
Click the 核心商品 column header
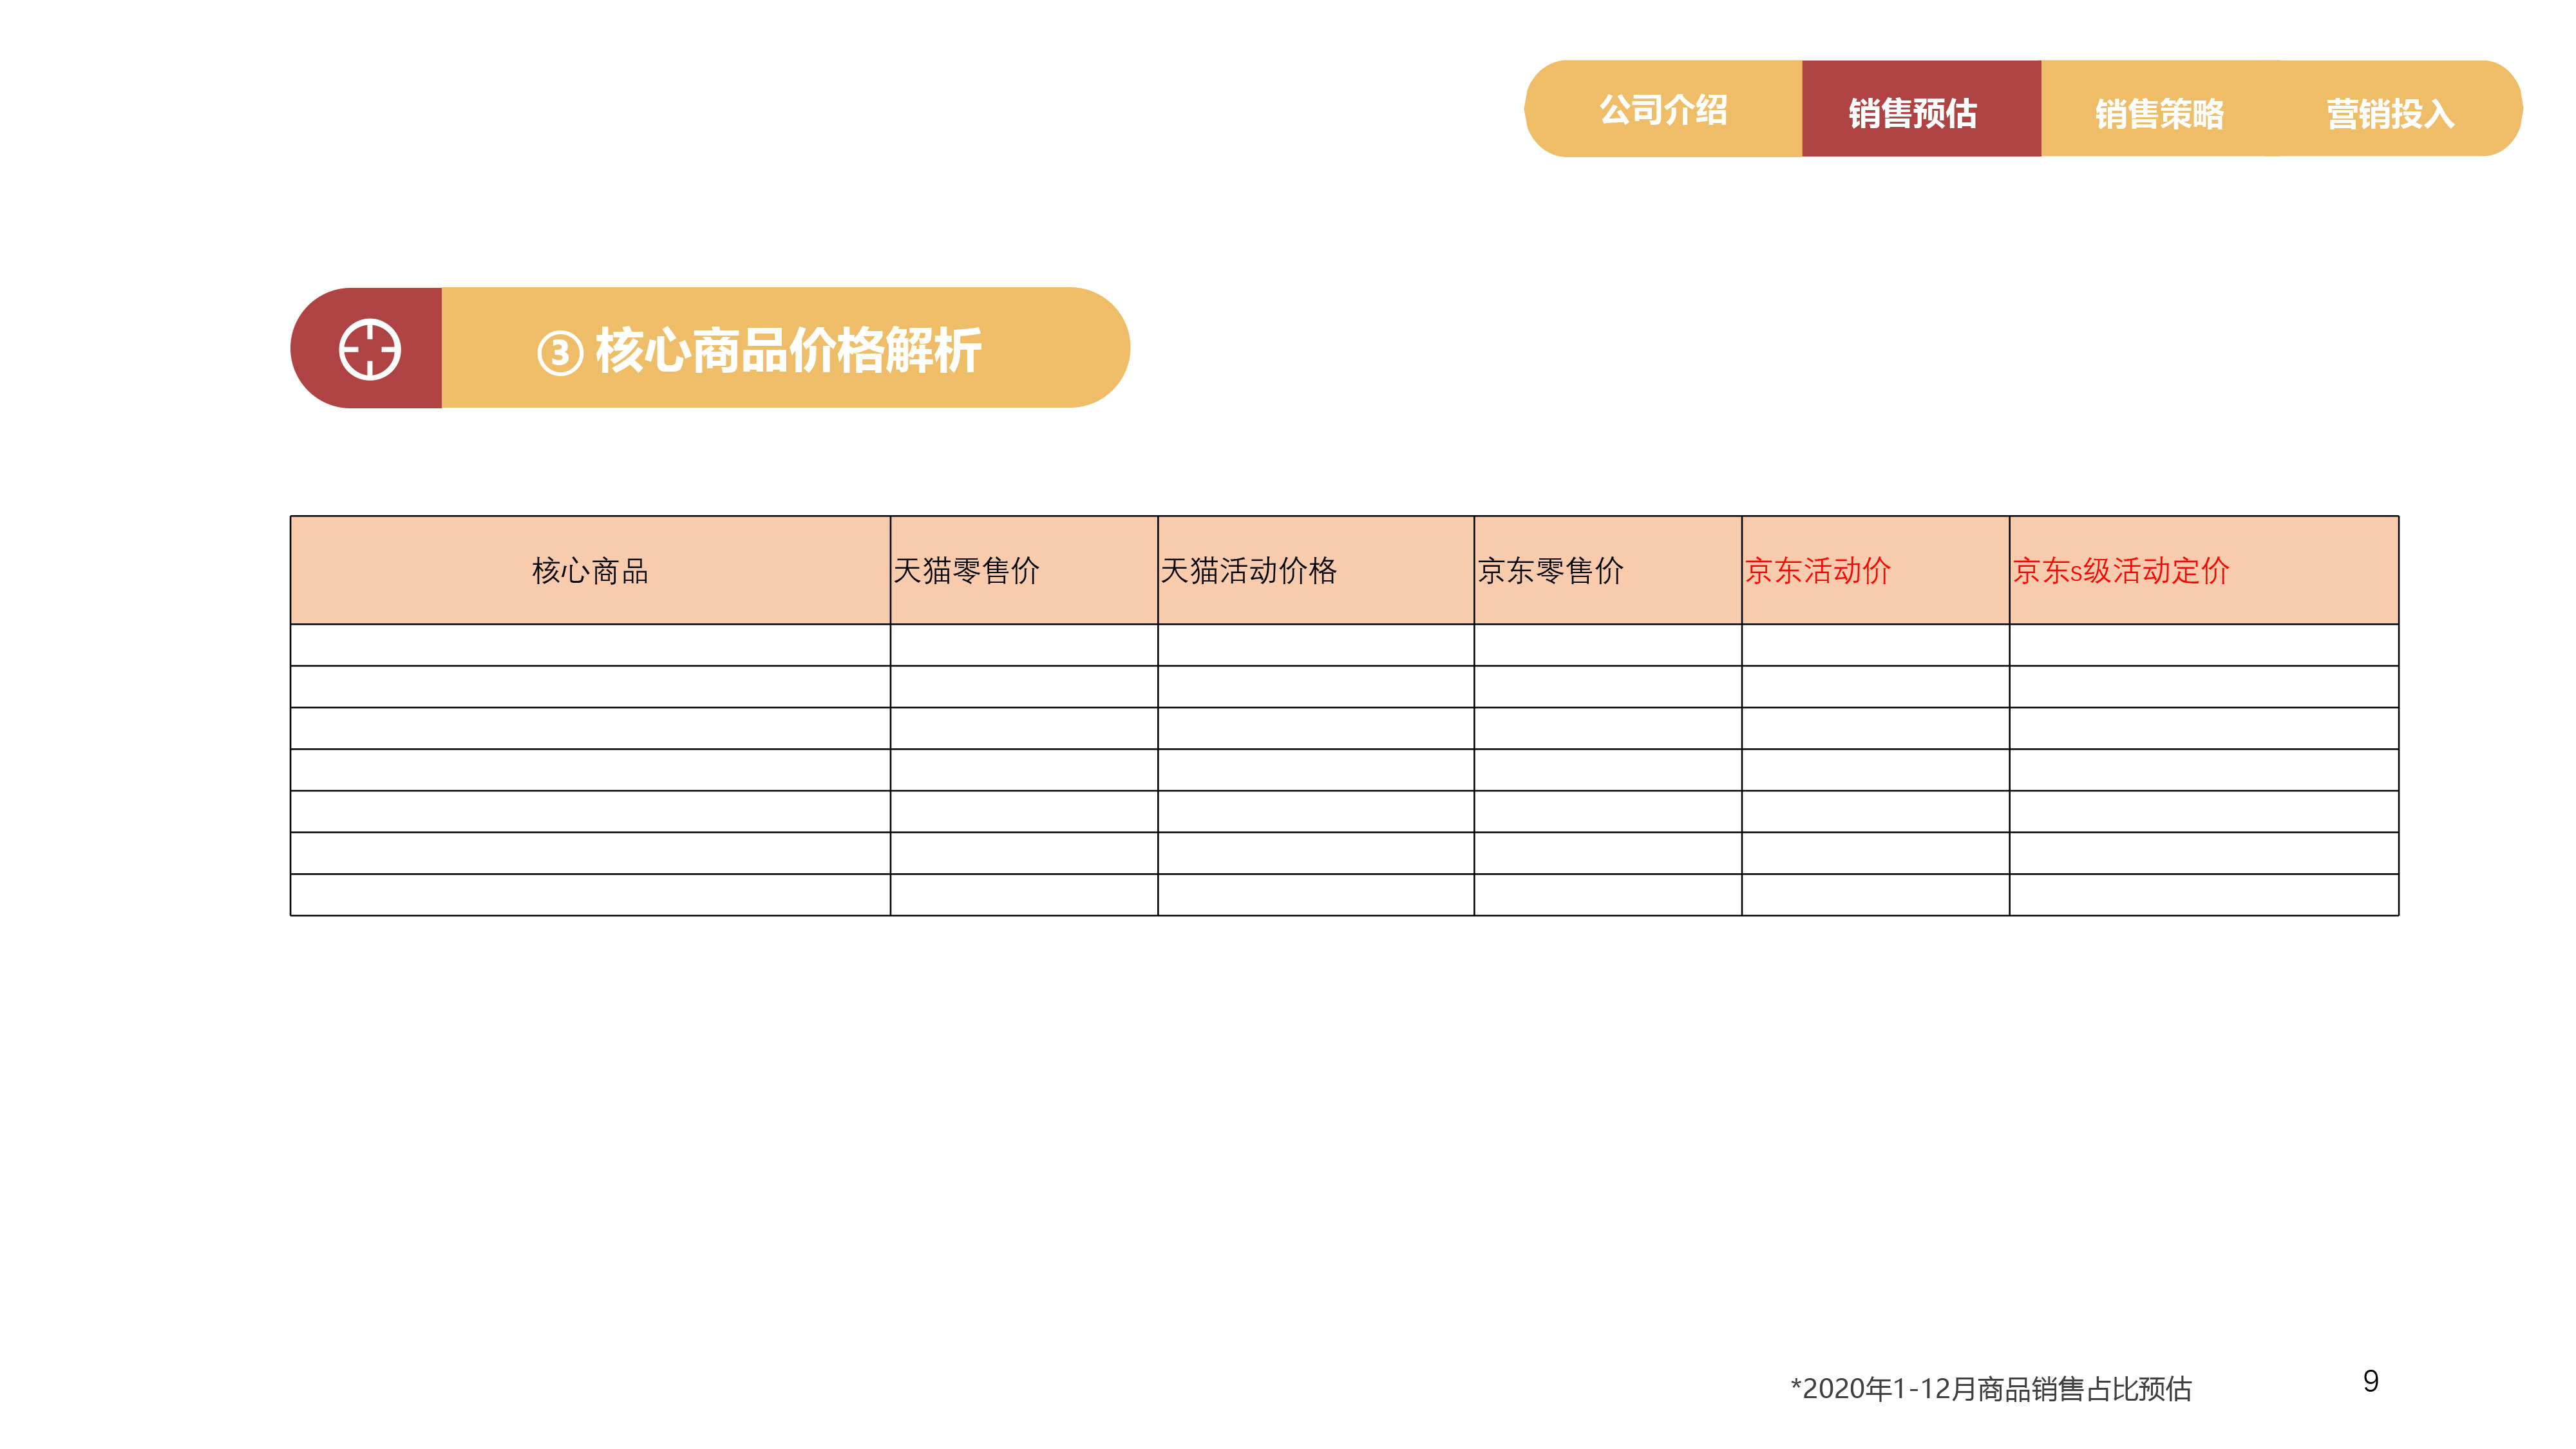[590, 570]
